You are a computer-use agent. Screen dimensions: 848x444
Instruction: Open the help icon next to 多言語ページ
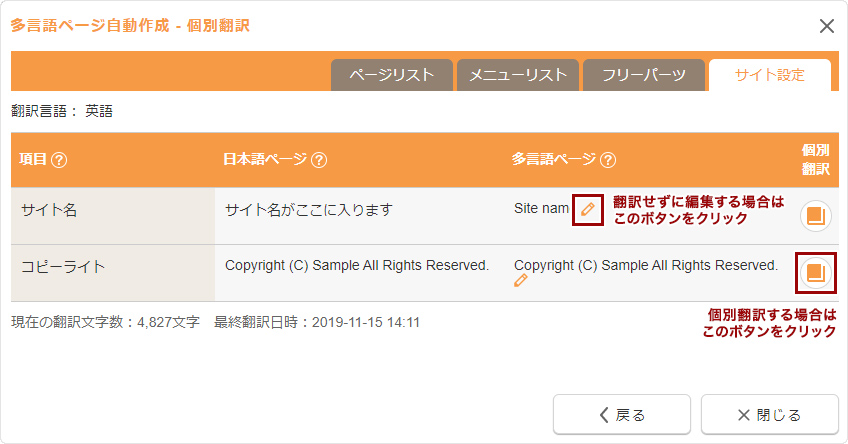608,160
